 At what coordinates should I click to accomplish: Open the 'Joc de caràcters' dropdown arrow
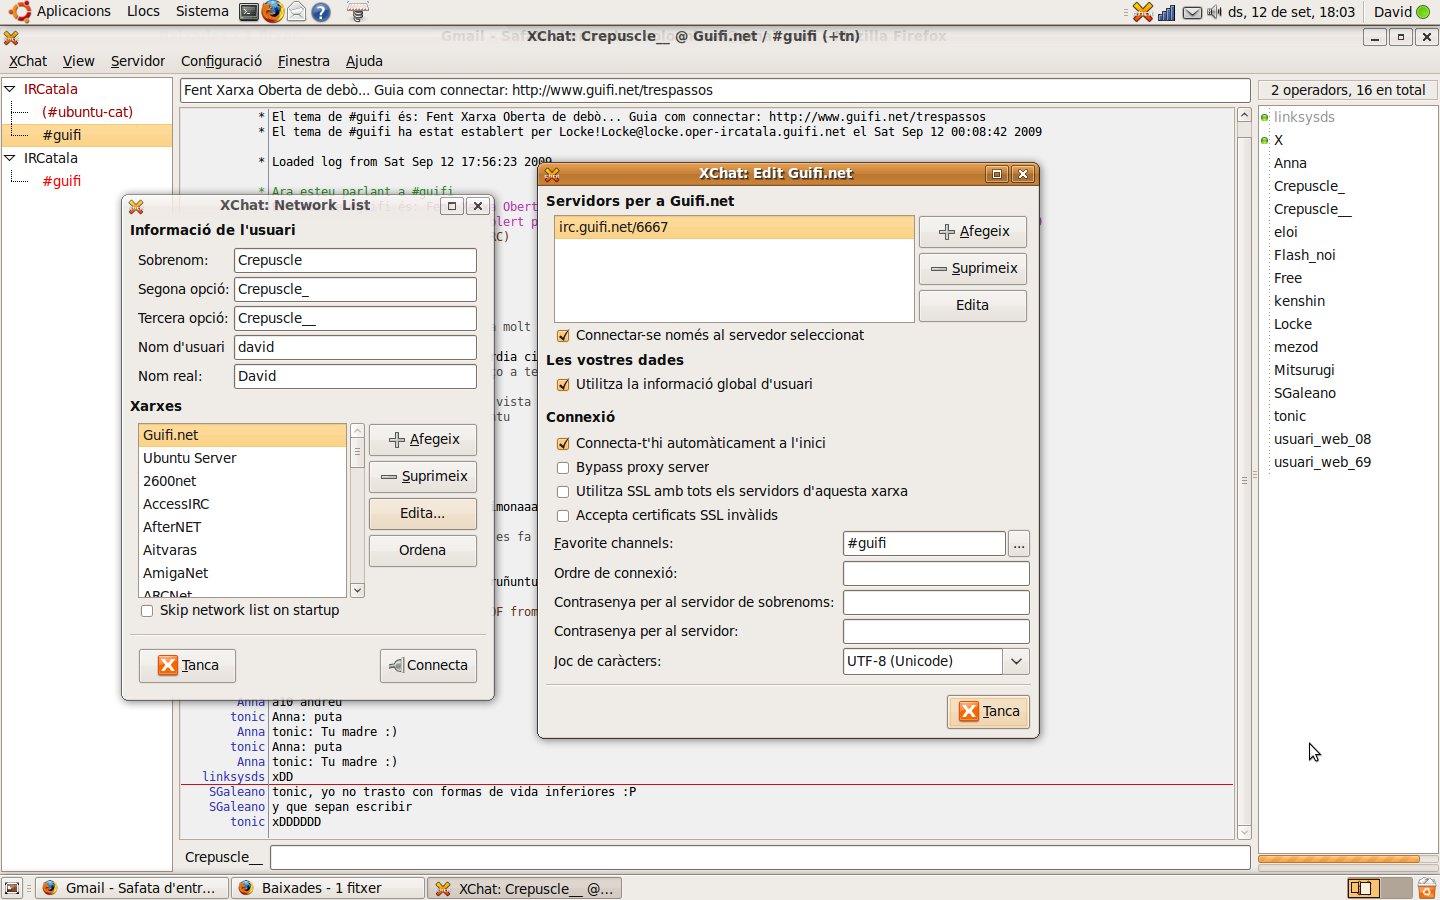click(1016, 661)
